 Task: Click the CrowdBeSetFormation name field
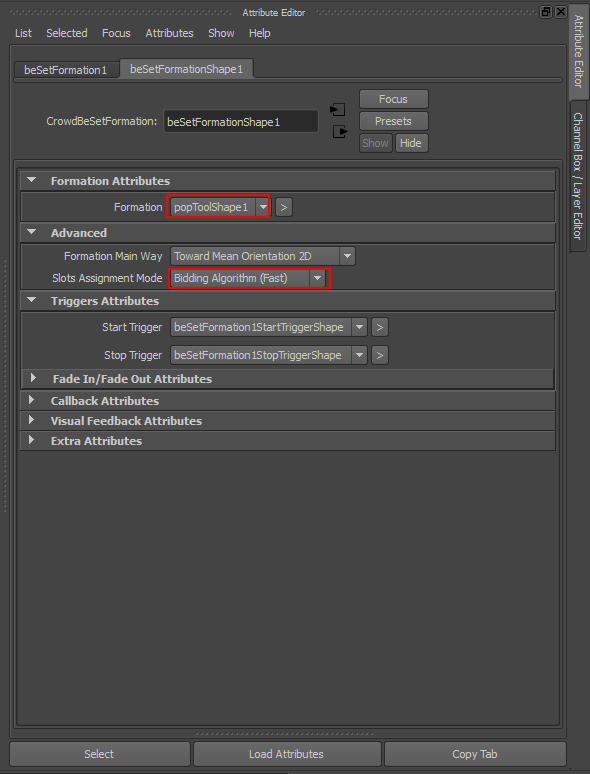pyautogui.click(x=241, y=121)
